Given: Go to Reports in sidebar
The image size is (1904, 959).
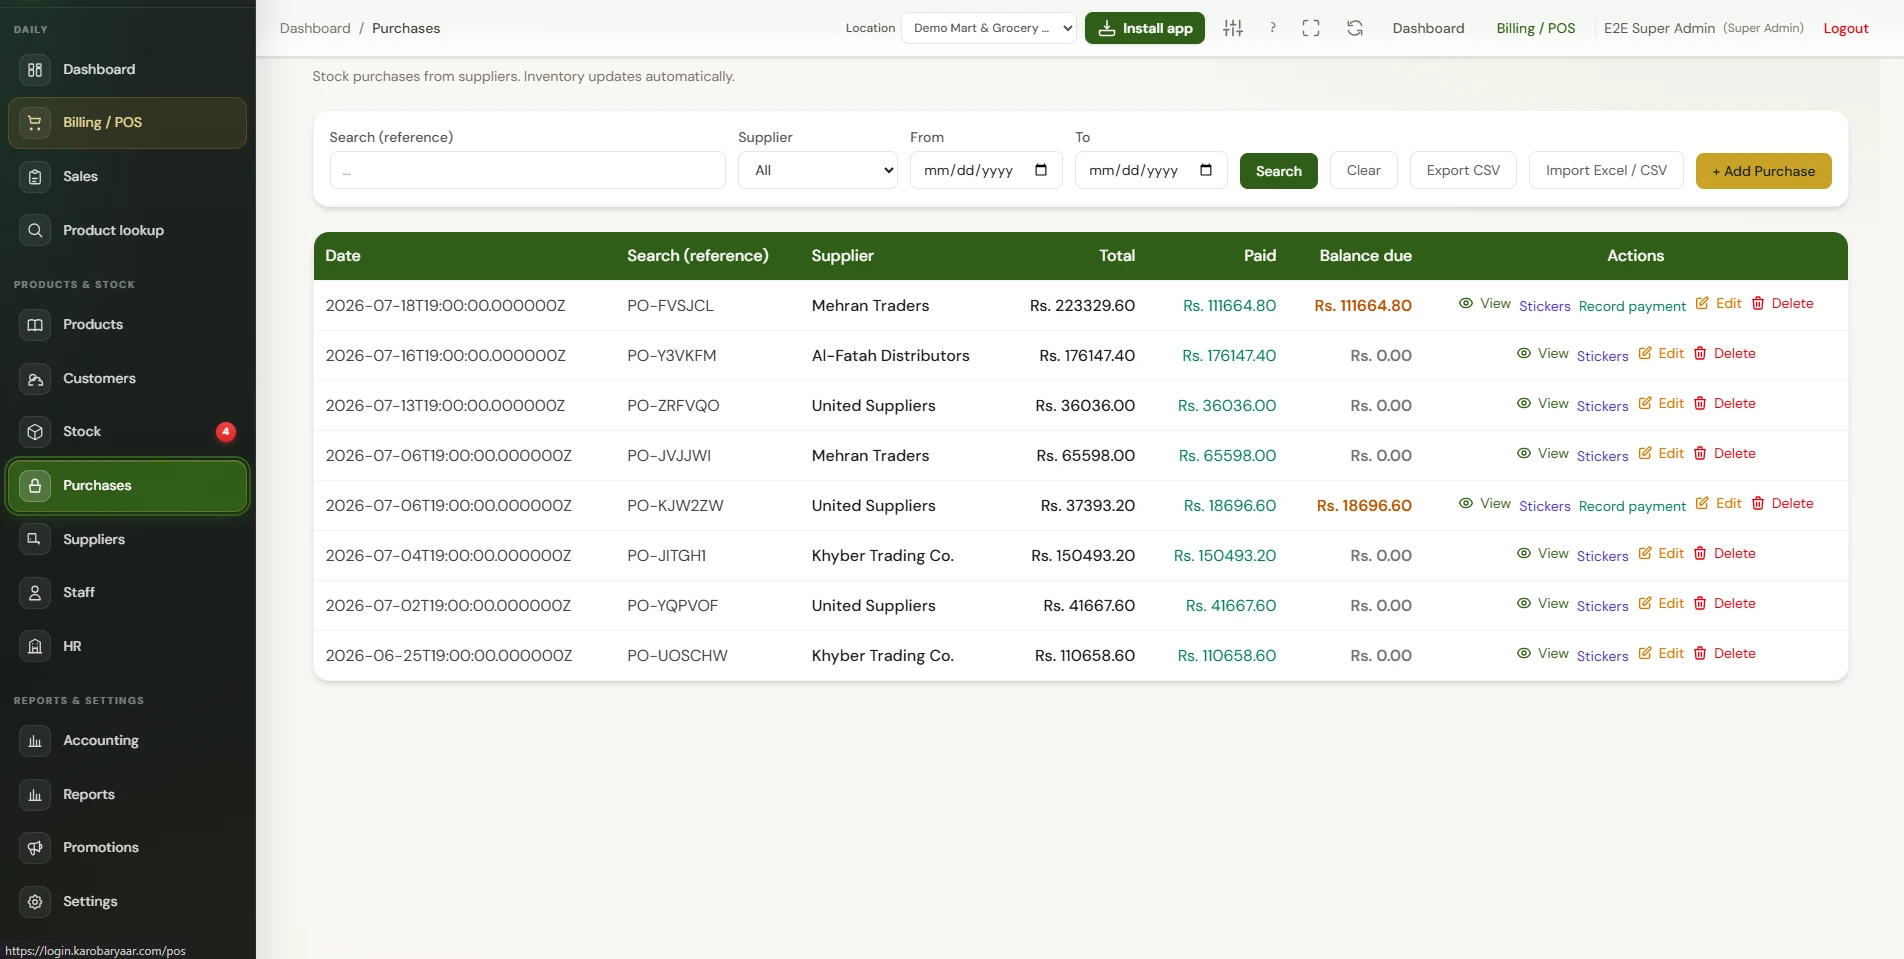Looking at the screenshot, I should [x=127, y=795].
